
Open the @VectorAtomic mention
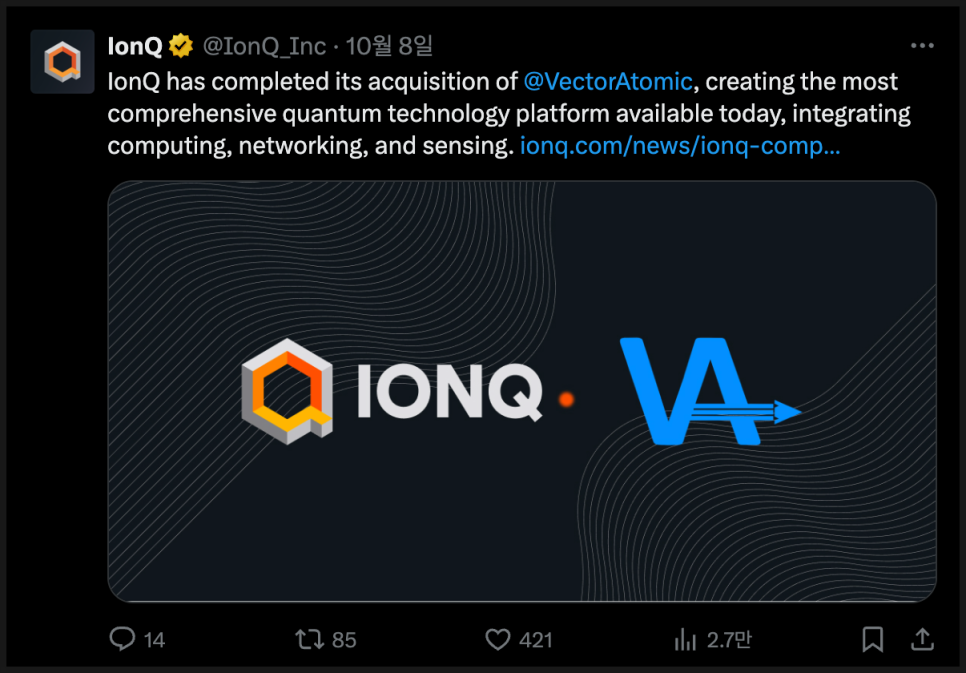tap(608, 82)
